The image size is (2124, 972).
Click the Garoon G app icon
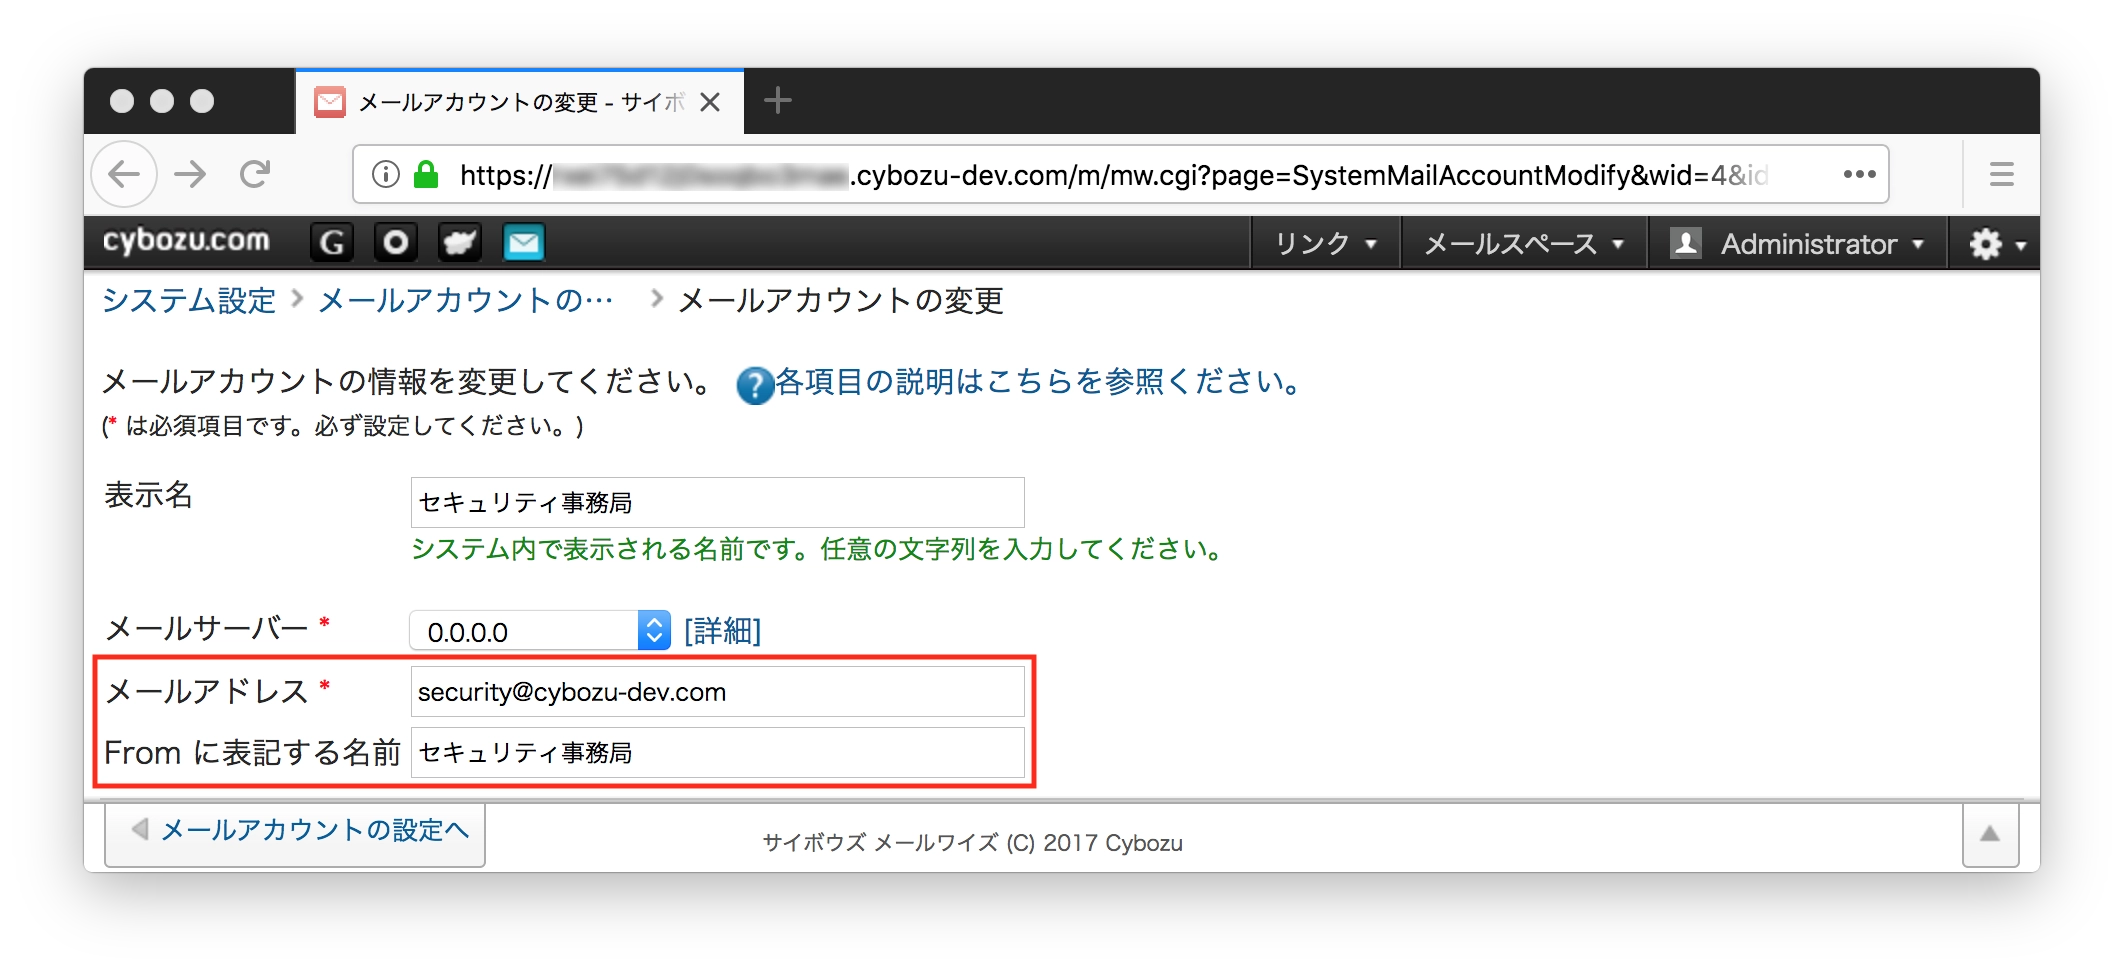[332, 242]
